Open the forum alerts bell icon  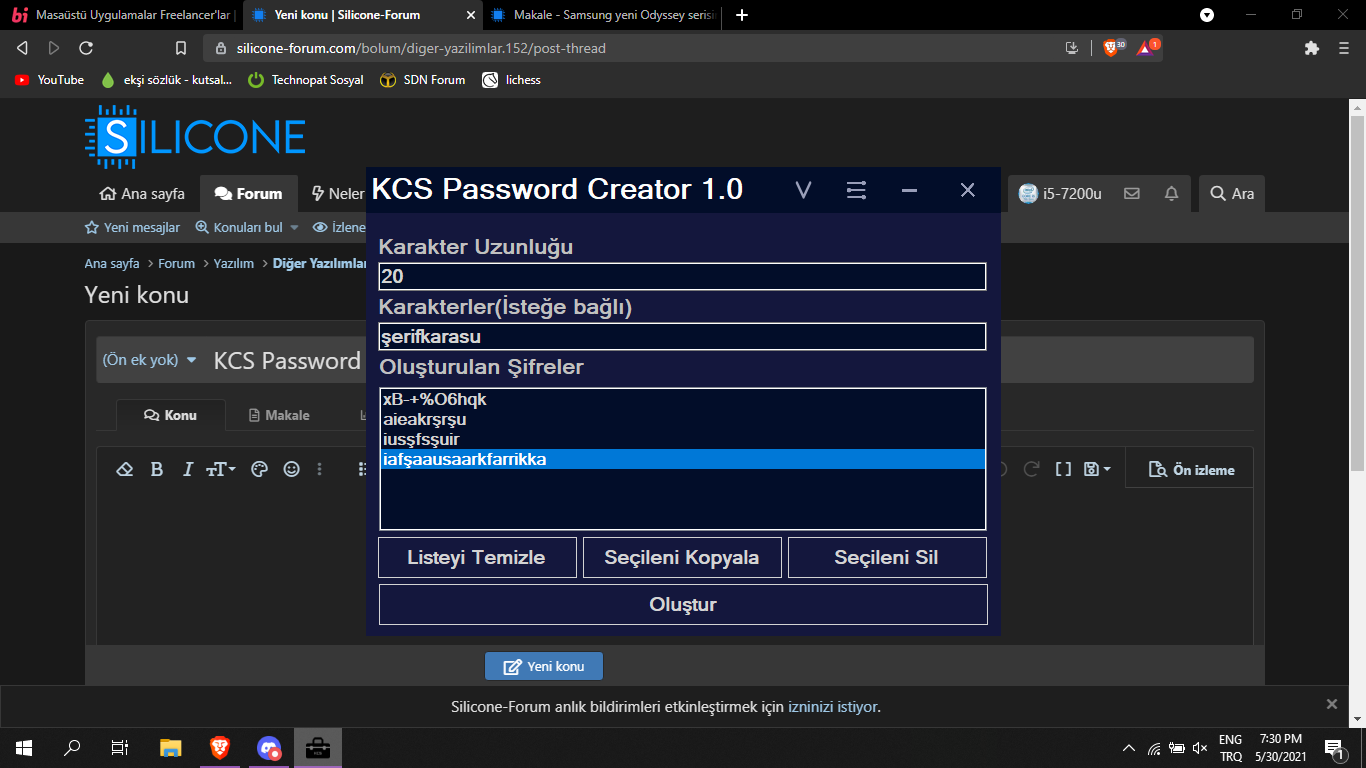(1172, 194)
